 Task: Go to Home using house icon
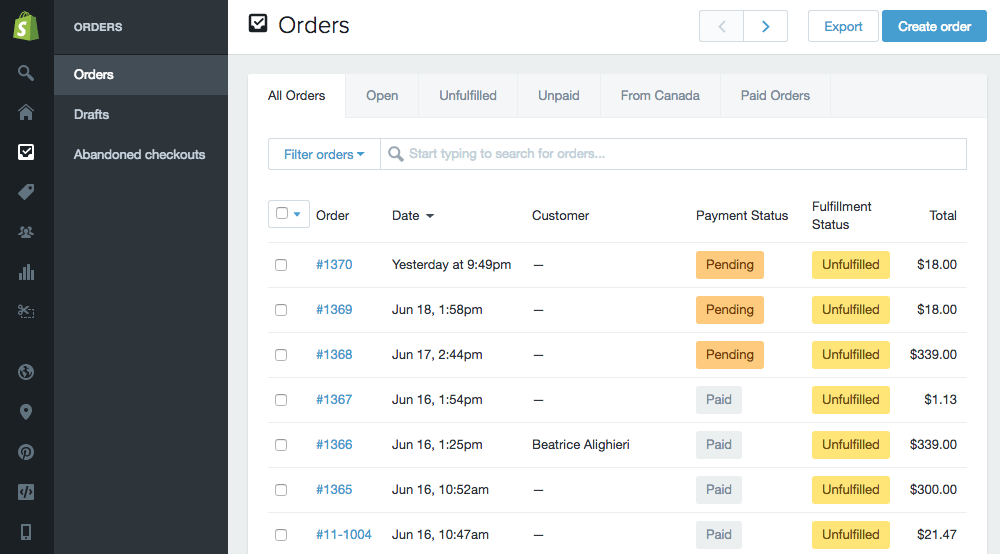[26, 112]
